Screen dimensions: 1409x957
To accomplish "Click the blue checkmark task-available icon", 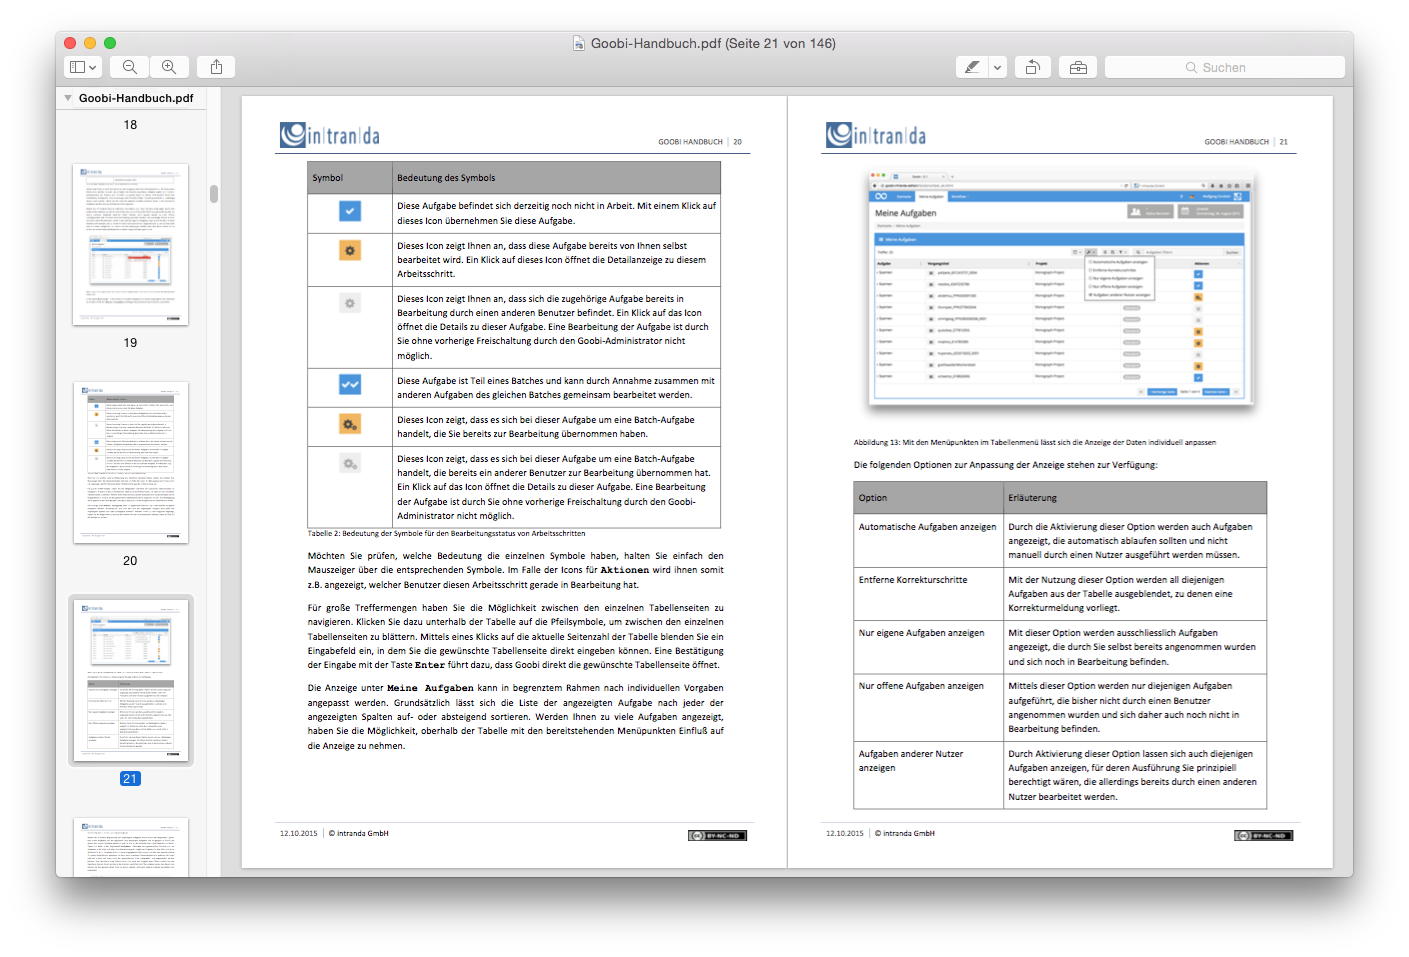I will coord(350,211).
